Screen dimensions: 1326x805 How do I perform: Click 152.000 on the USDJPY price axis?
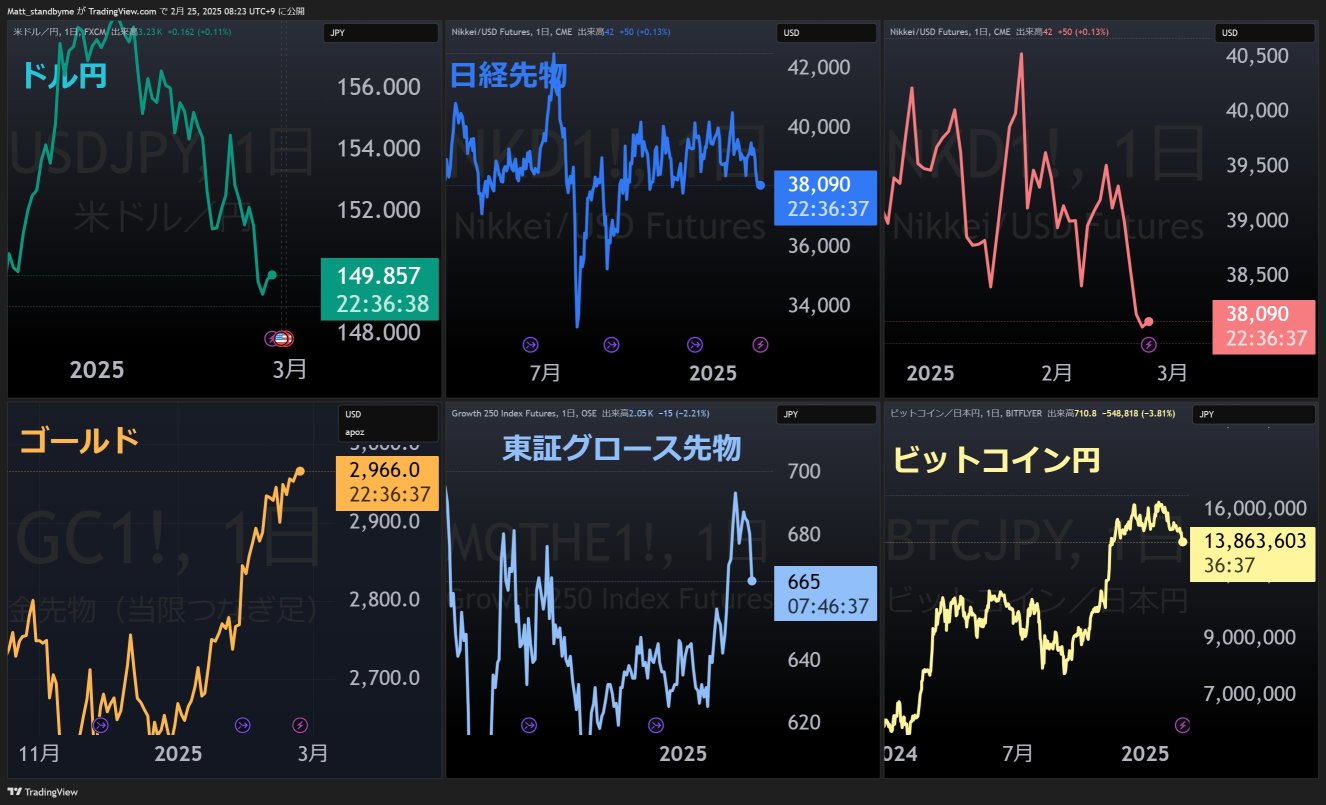coord(378,210)
